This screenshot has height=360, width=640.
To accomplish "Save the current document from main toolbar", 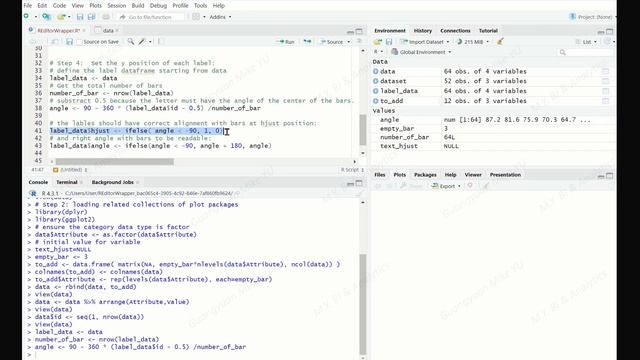I will [x=80, y=17].
